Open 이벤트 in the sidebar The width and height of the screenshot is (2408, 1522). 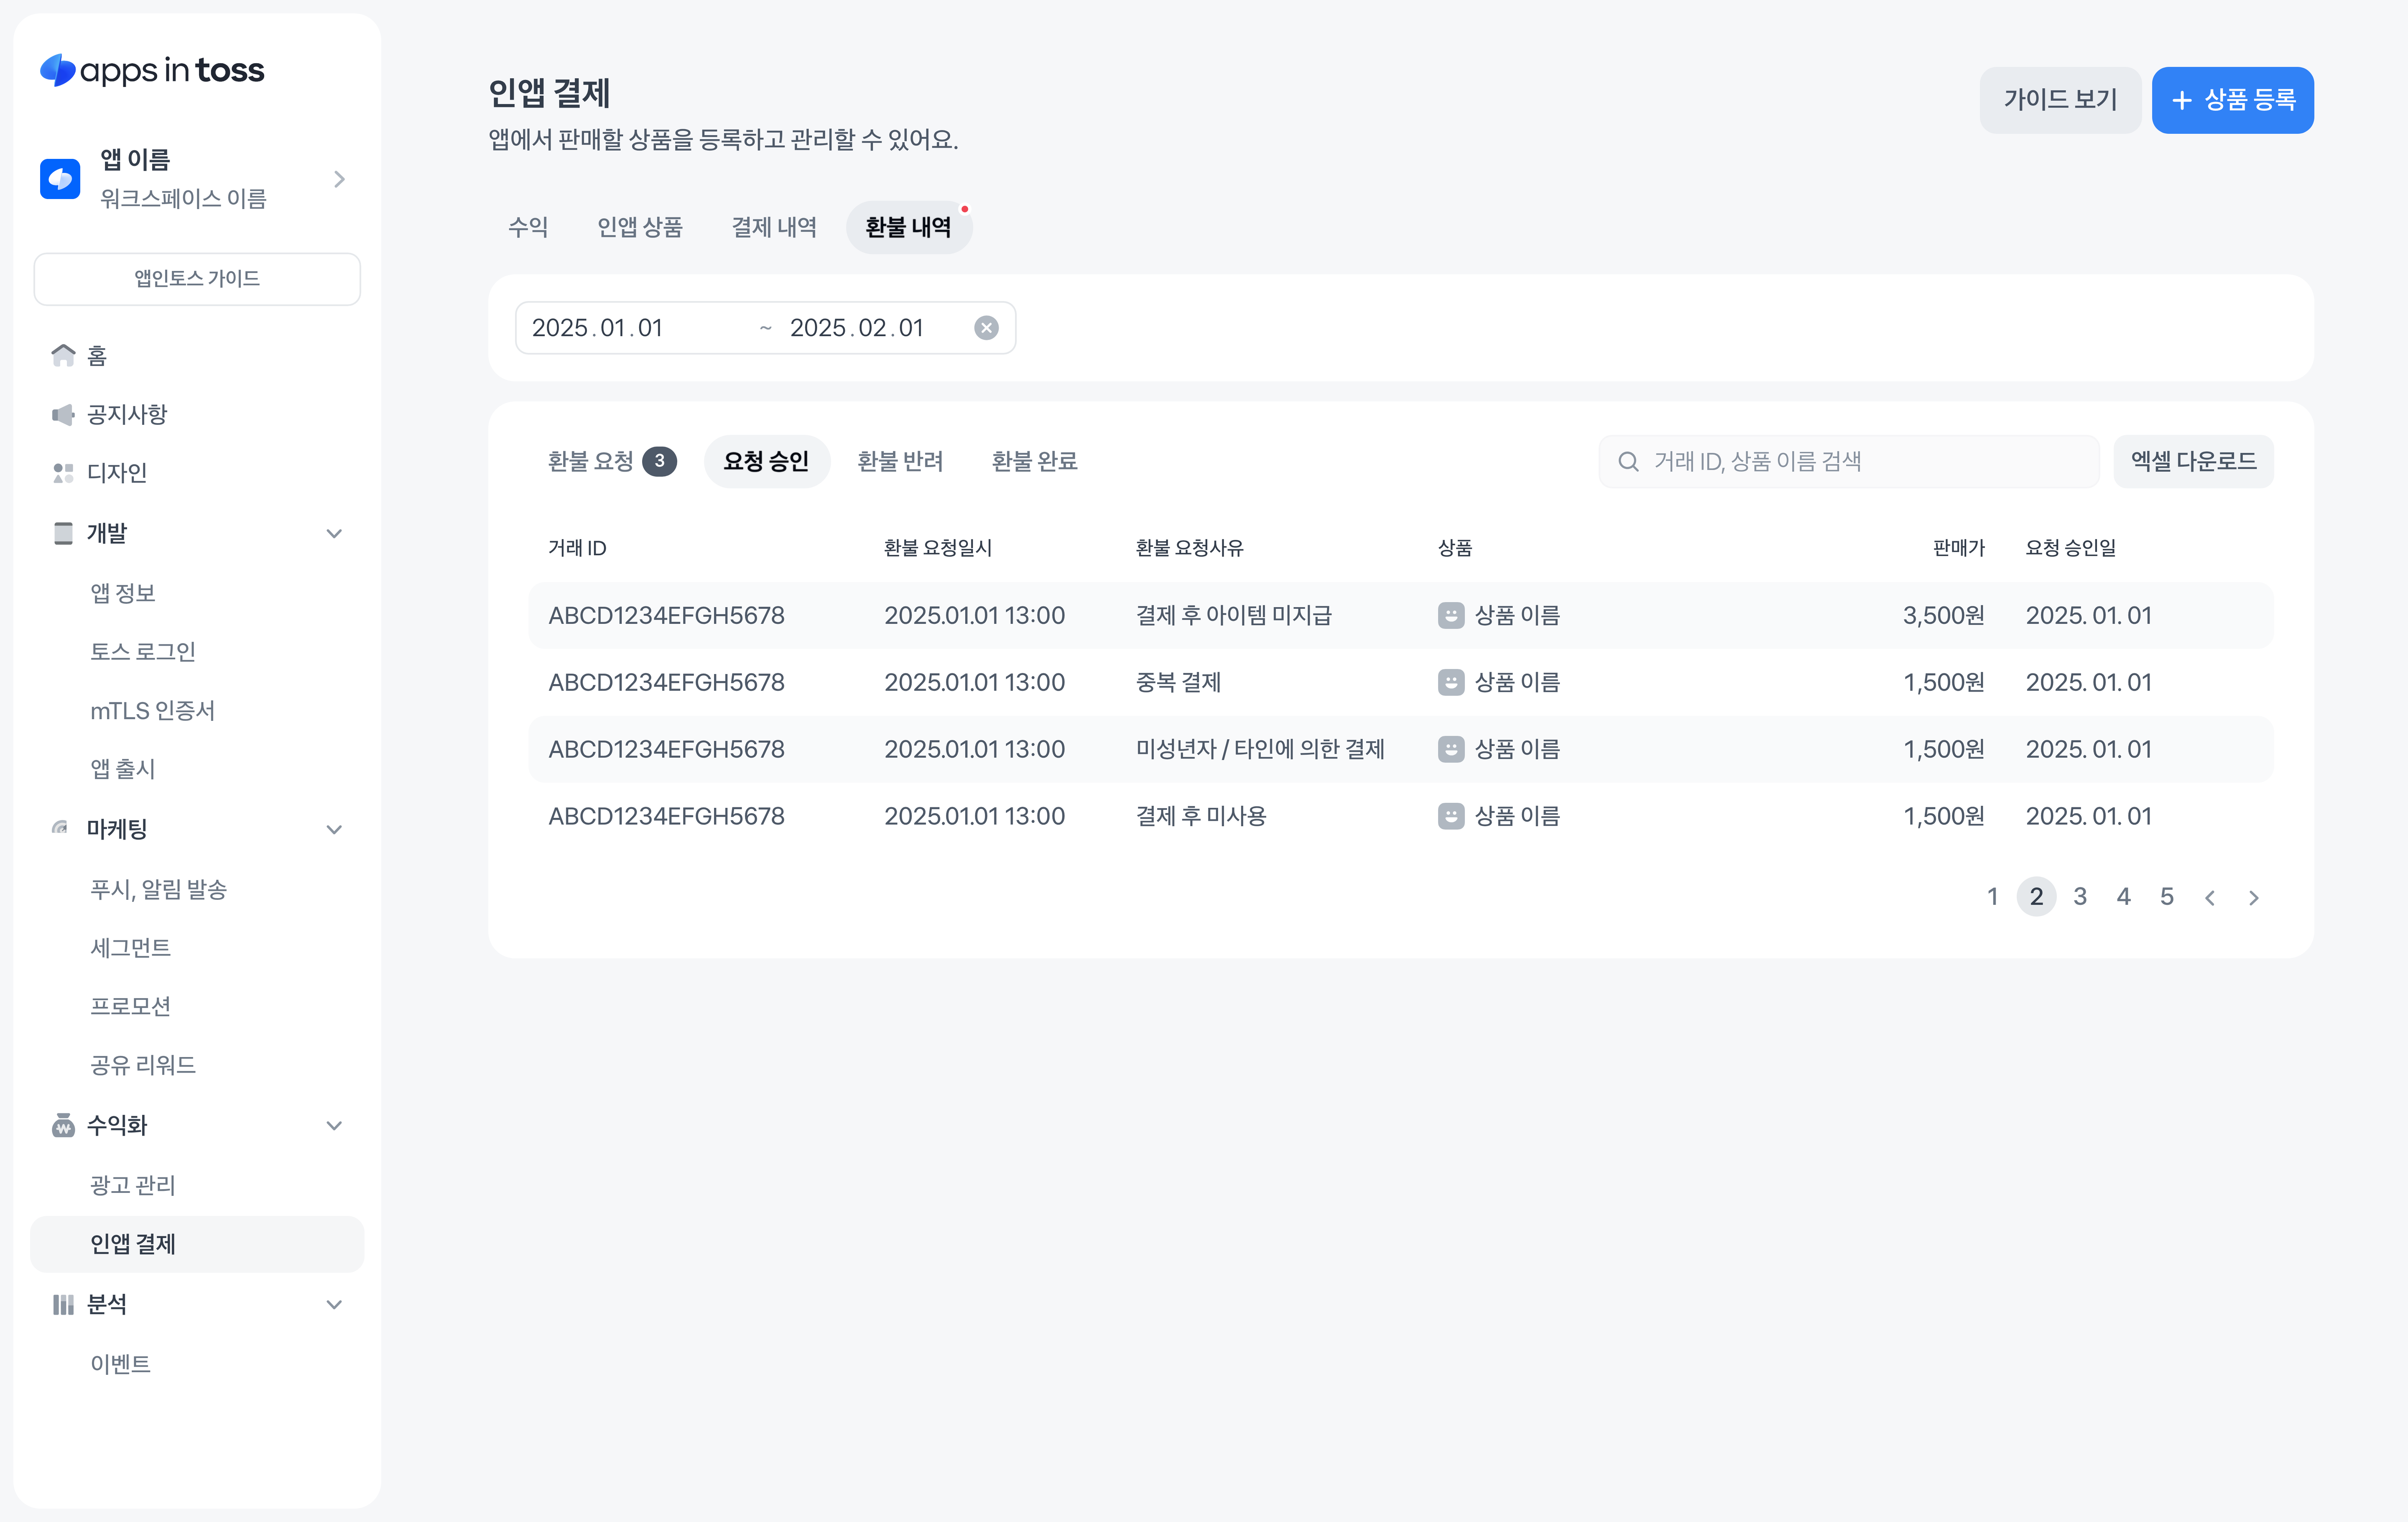pos(121,1363)
